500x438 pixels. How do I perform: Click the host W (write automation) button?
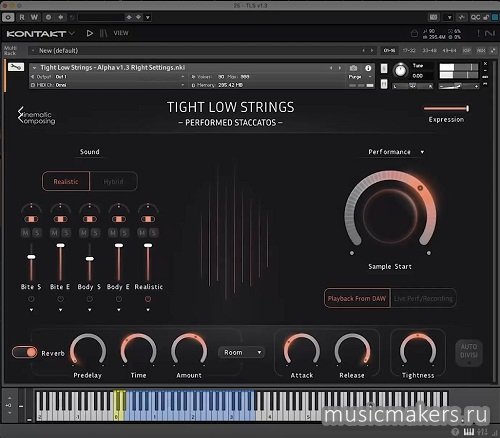(34, 17)
